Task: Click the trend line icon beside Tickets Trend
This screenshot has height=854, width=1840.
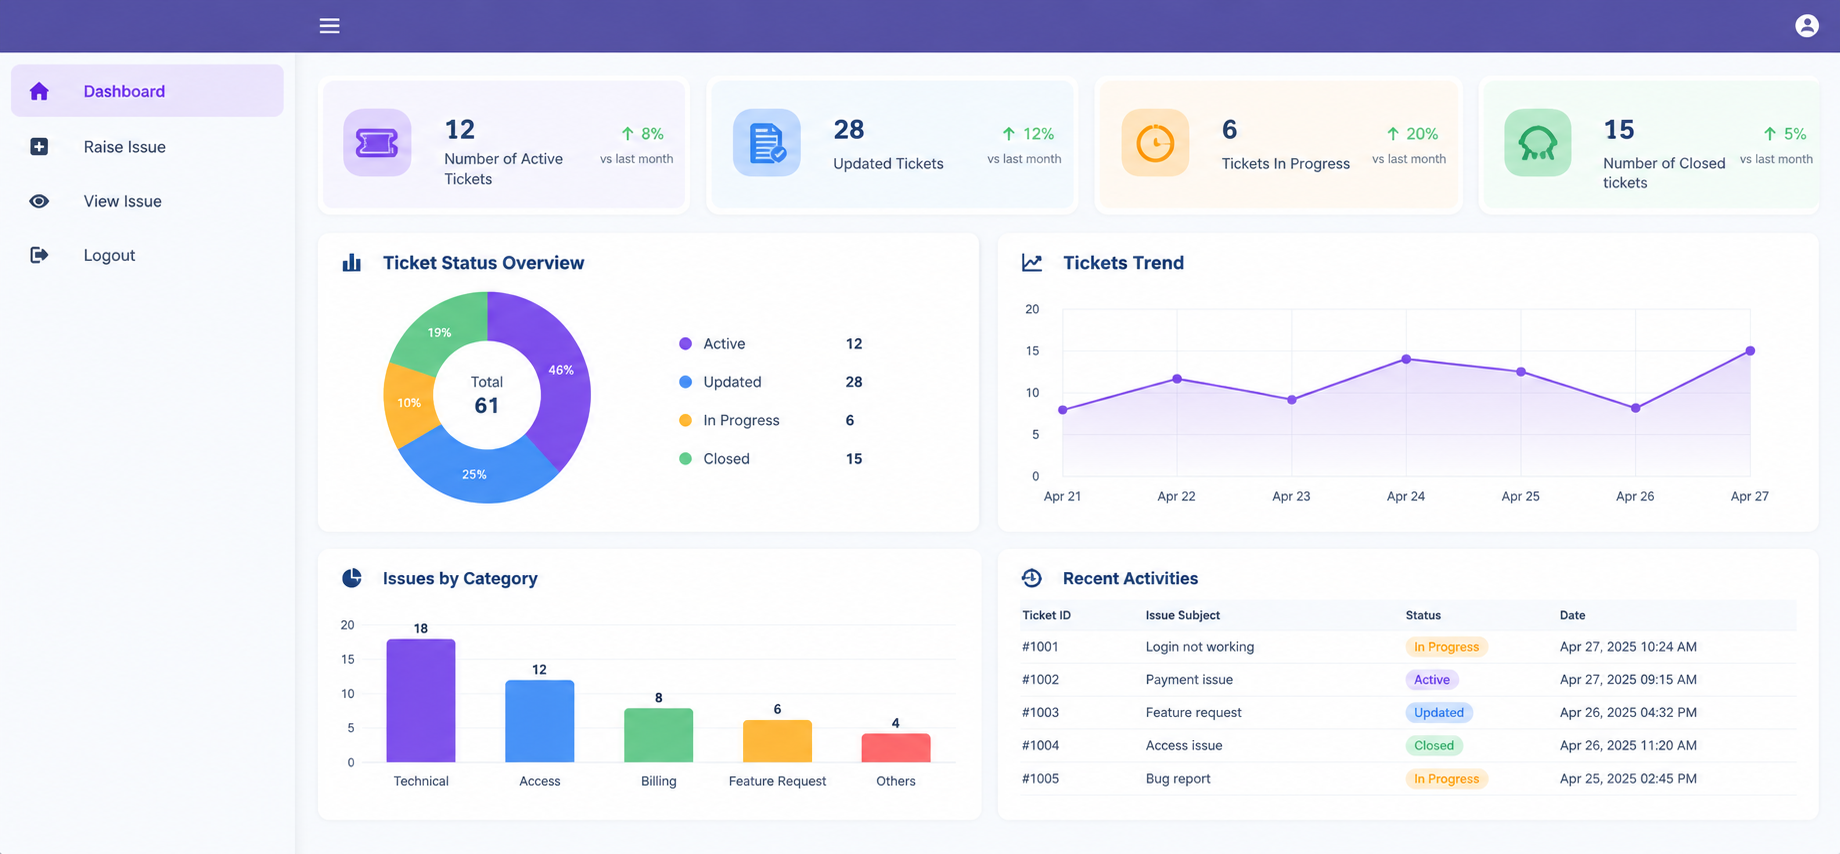Action: (x=1032, y=263)
